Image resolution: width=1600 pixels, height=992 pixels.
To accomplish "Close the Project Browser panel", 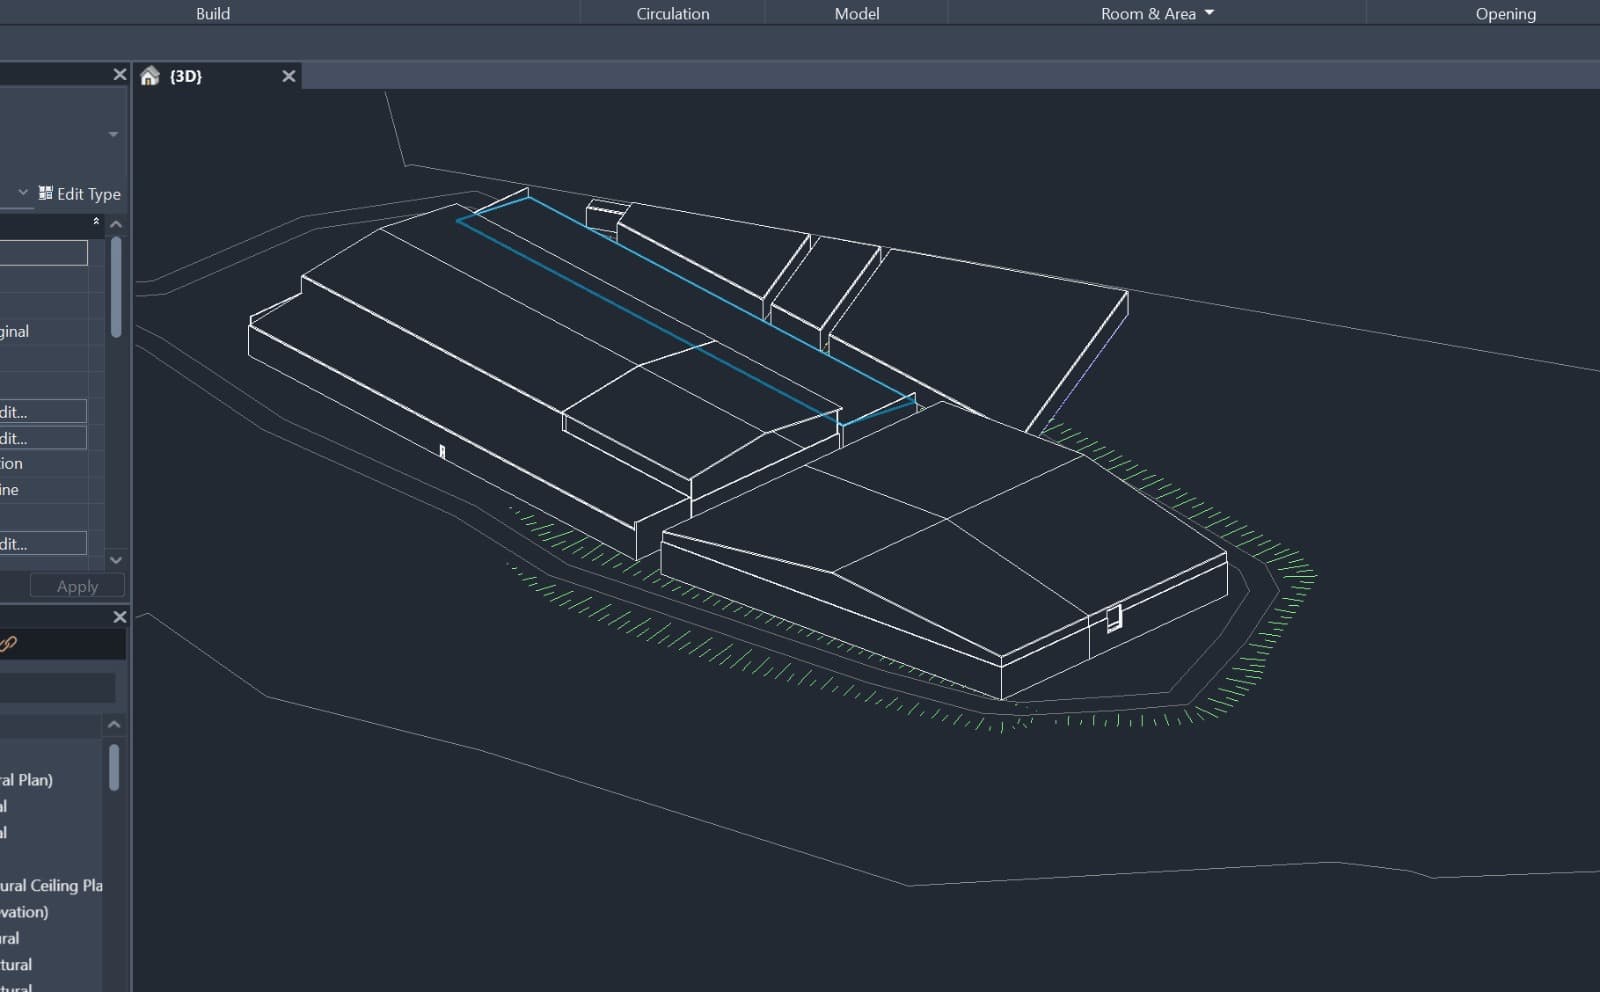I will 120,617.
